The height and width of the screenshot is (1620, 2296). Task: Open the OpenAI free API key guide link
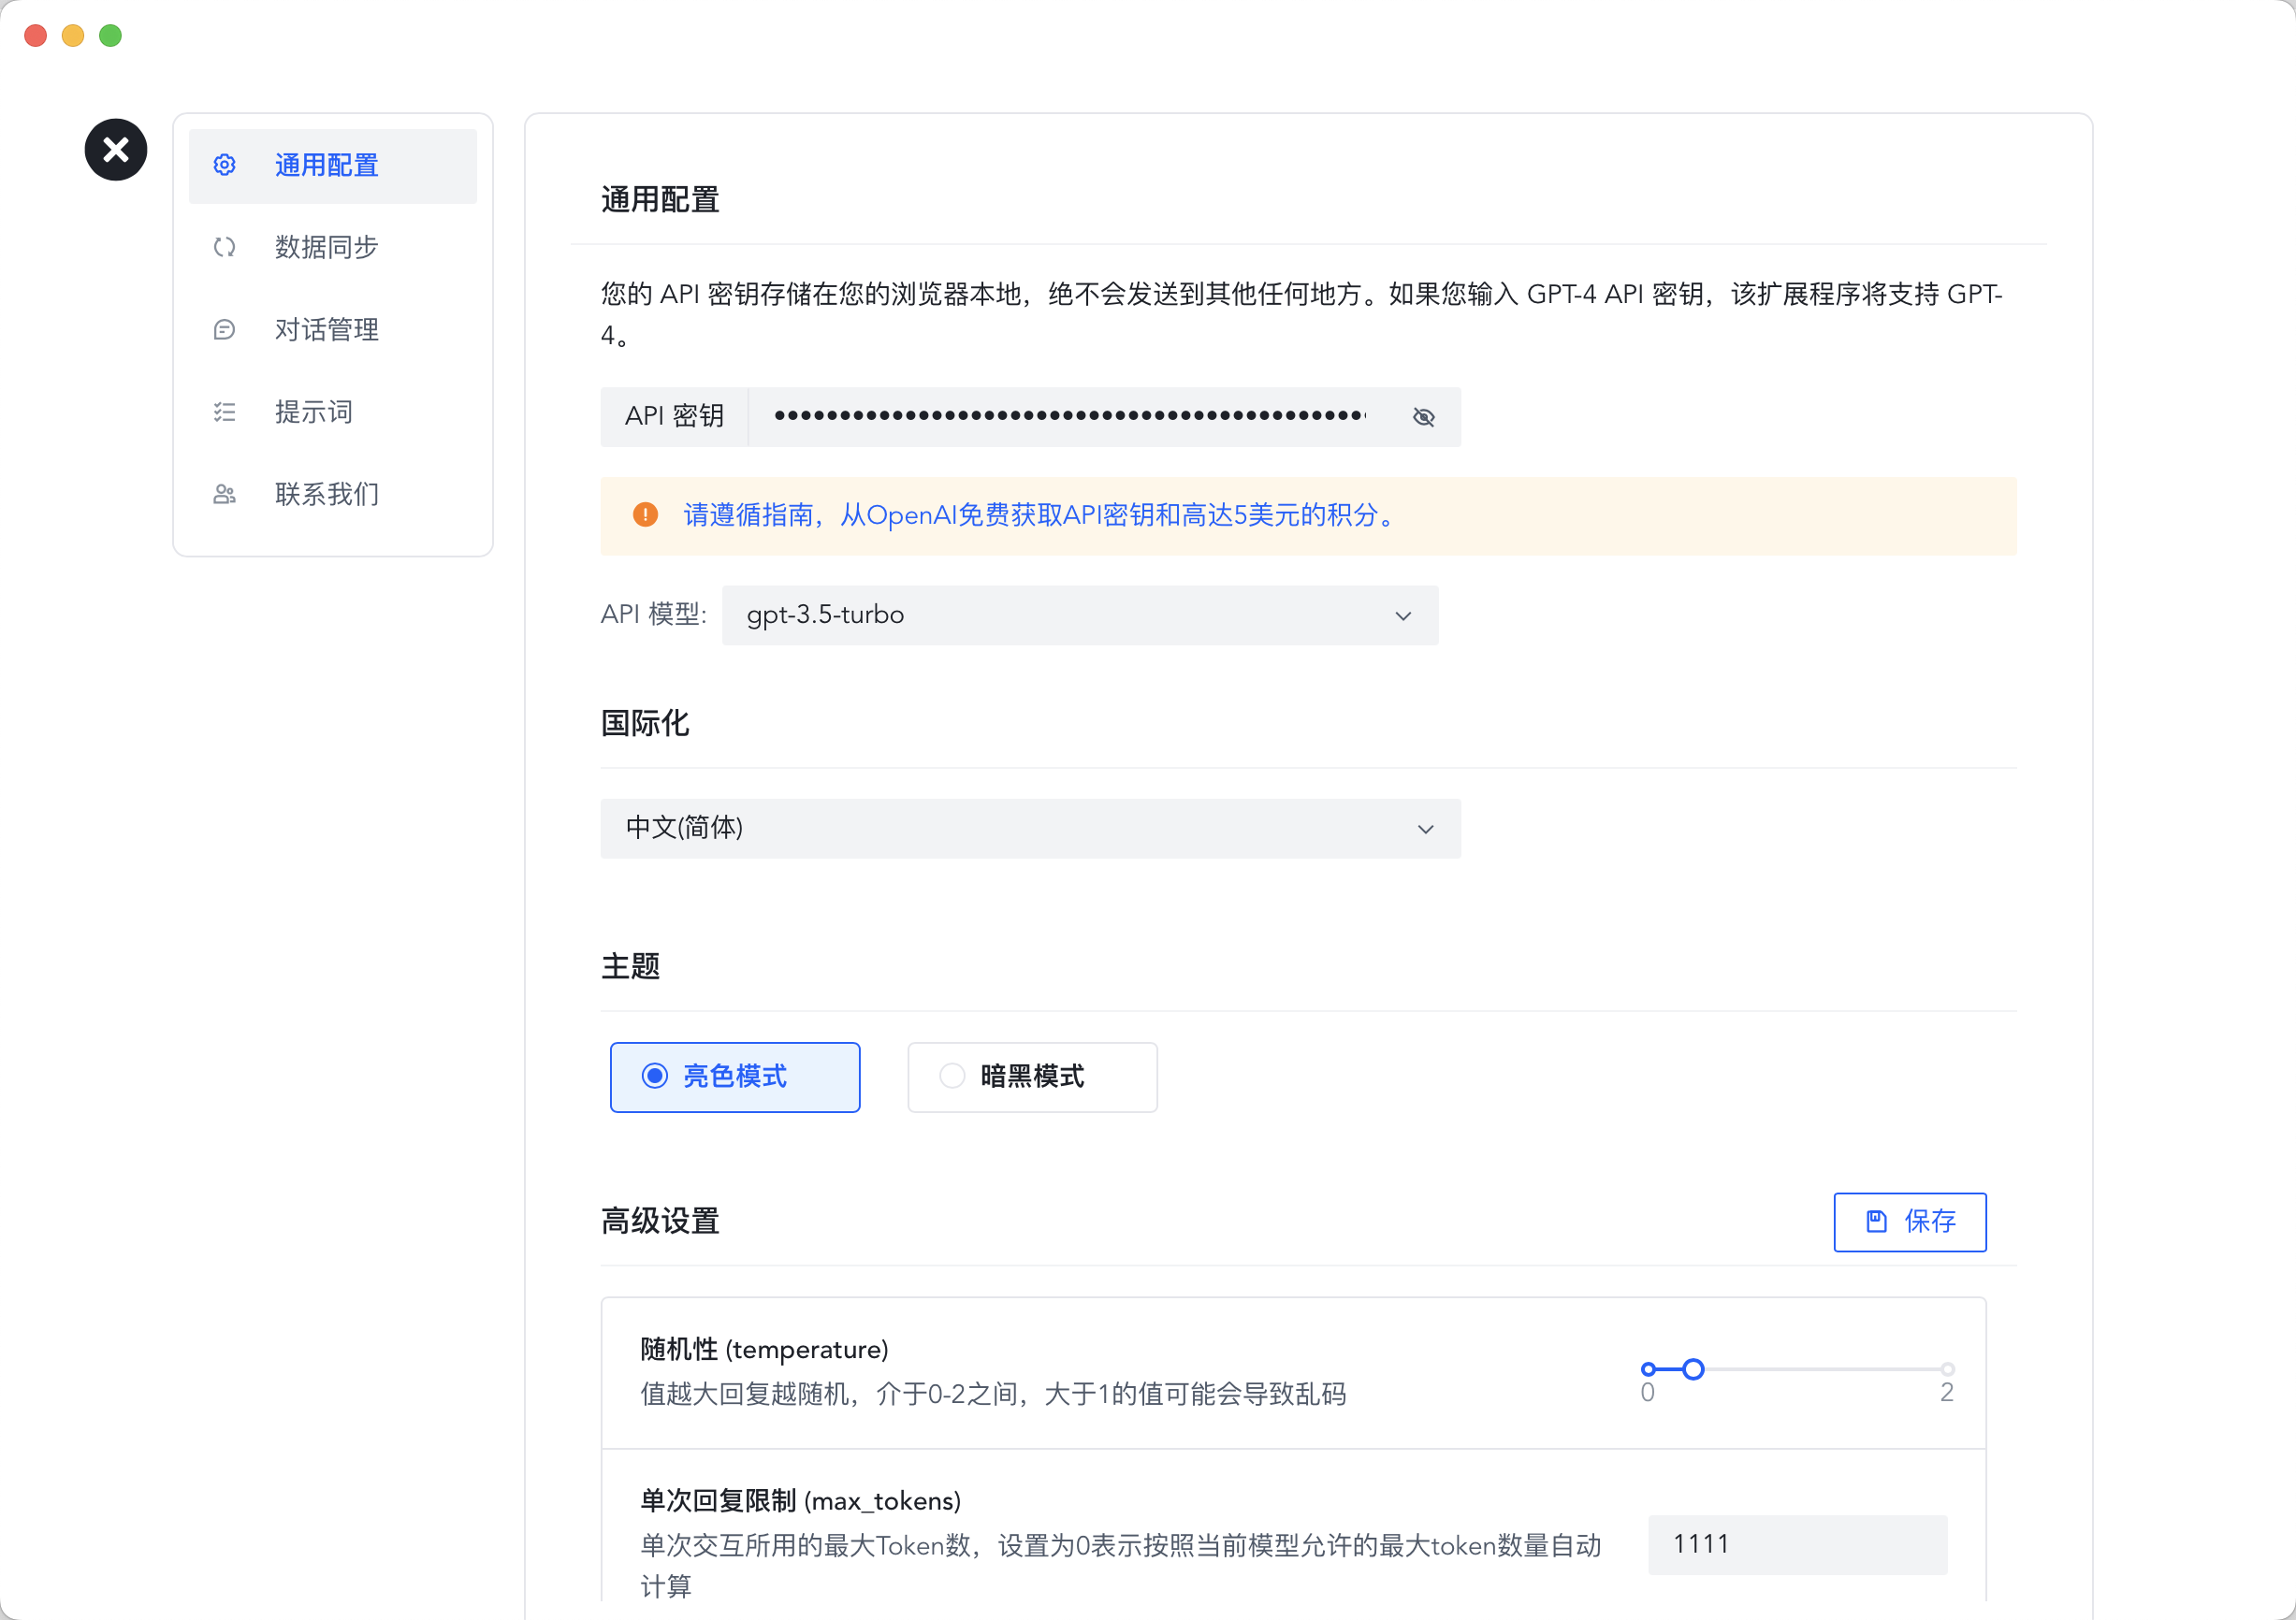click(1040, 515)
